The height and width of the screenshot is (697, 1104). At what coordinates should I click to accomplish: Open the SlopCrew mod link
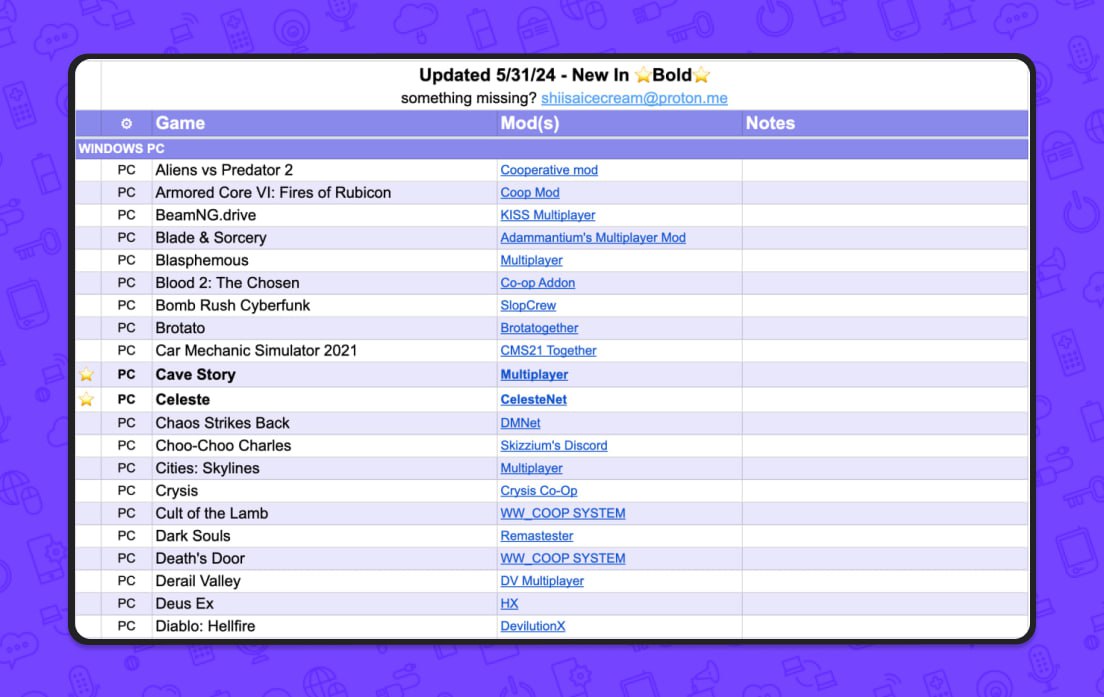point(528,305)
